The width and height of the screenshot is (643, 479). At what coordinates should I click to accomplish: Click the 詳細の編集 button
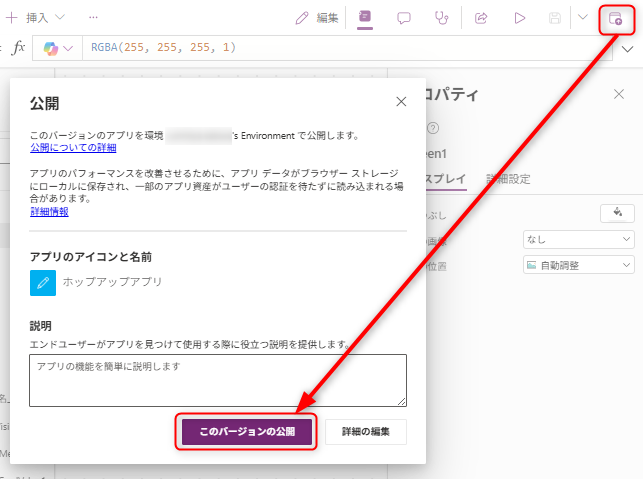coord(366,431)
